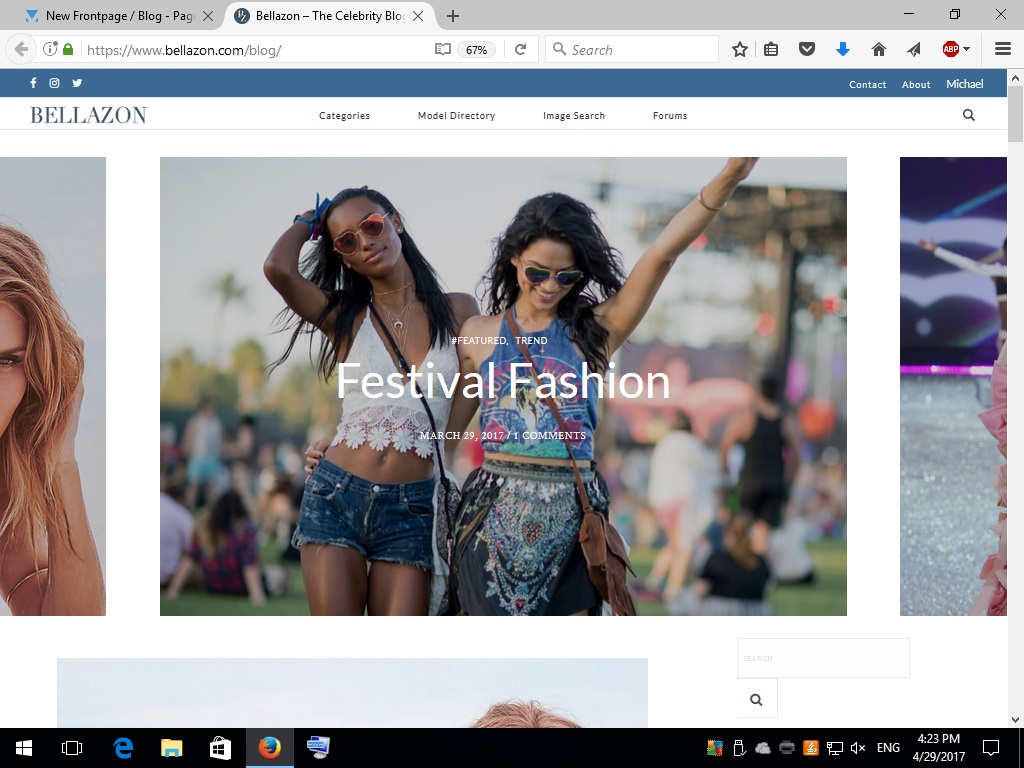Screen dimensions: 1024x768
Task: Open Microsoft Edge from the taskbar
Action: pyautogui.click(x=123, y=748)
